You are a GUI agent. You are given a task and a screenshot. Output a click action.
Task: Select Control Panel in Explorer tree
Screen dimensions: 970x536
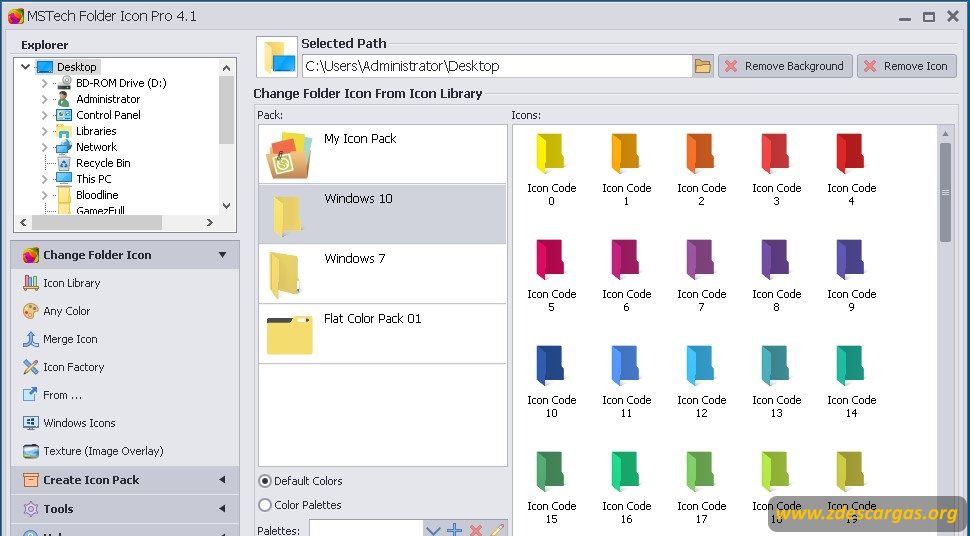pyautogui.click(x=108, y=115)
